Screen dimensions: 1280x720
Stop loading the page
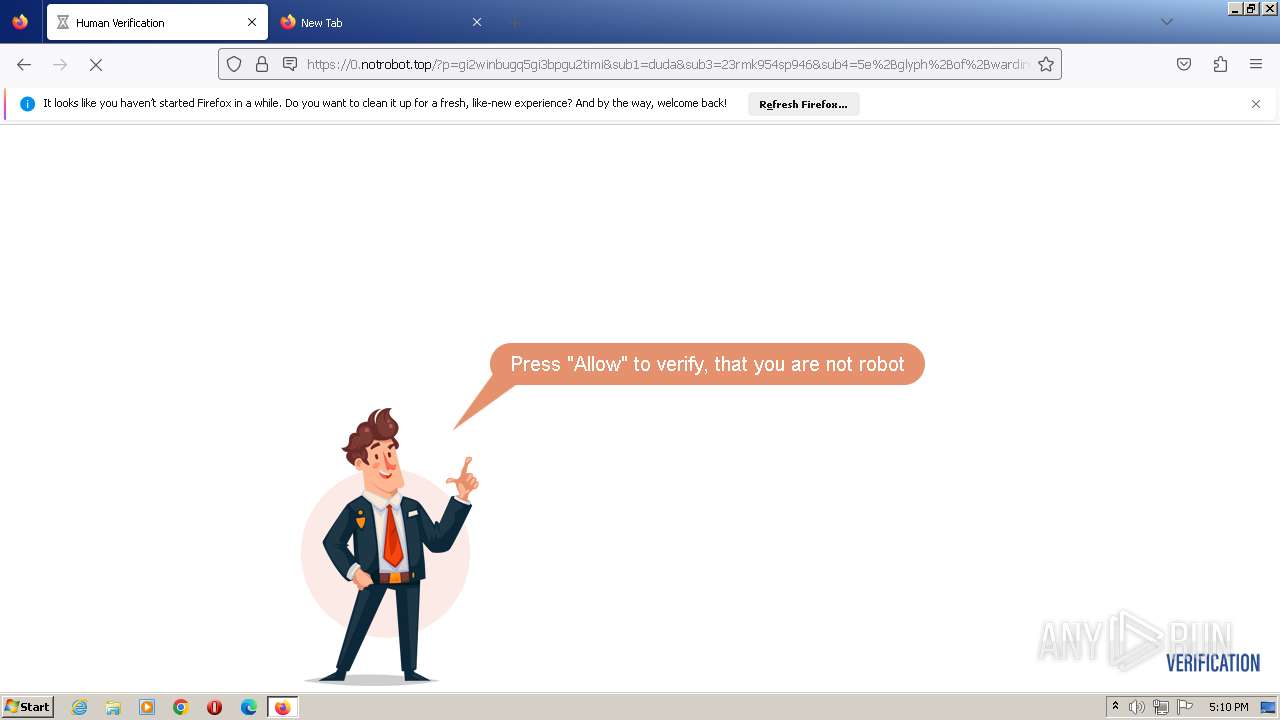coord(96,64)
